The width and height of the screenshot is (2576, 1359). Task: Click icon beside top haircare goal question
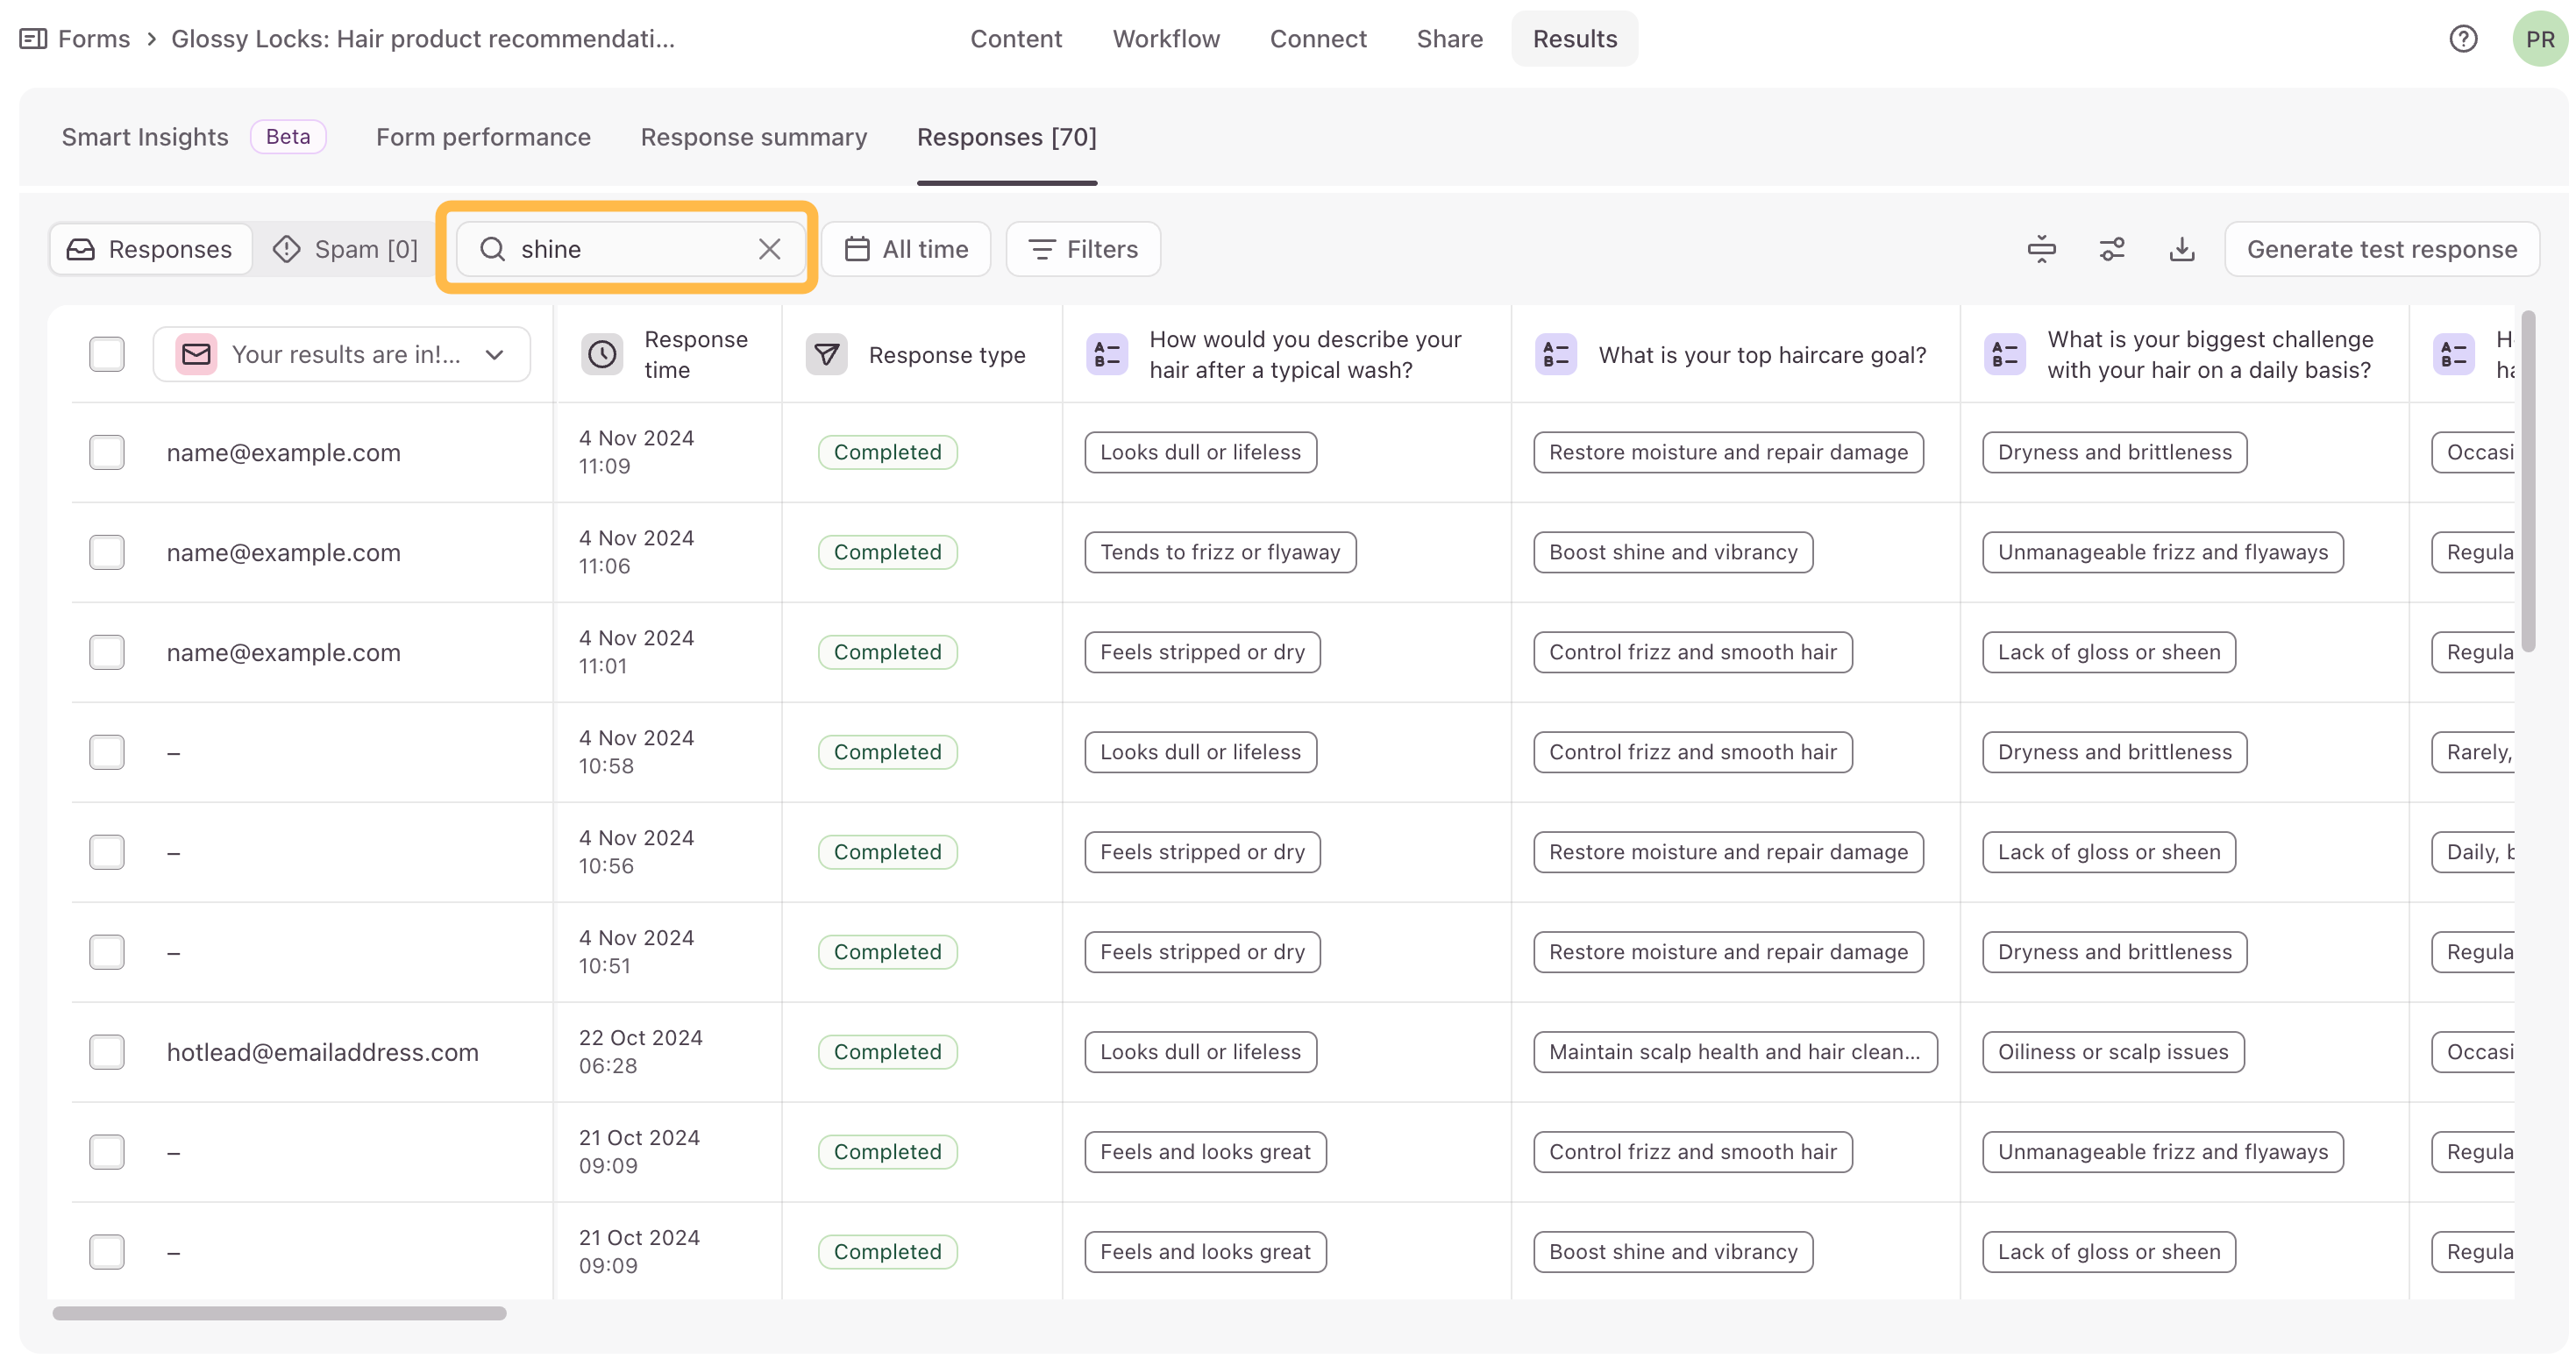[1556, 354]
